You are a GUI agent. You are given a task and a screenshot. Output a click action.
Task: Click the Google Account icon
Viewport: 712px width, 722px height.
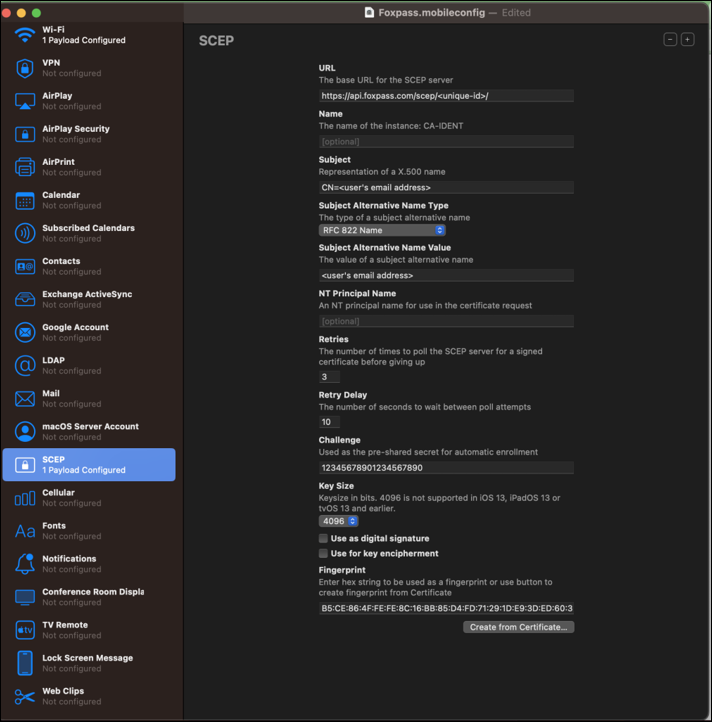pos(25,332)
